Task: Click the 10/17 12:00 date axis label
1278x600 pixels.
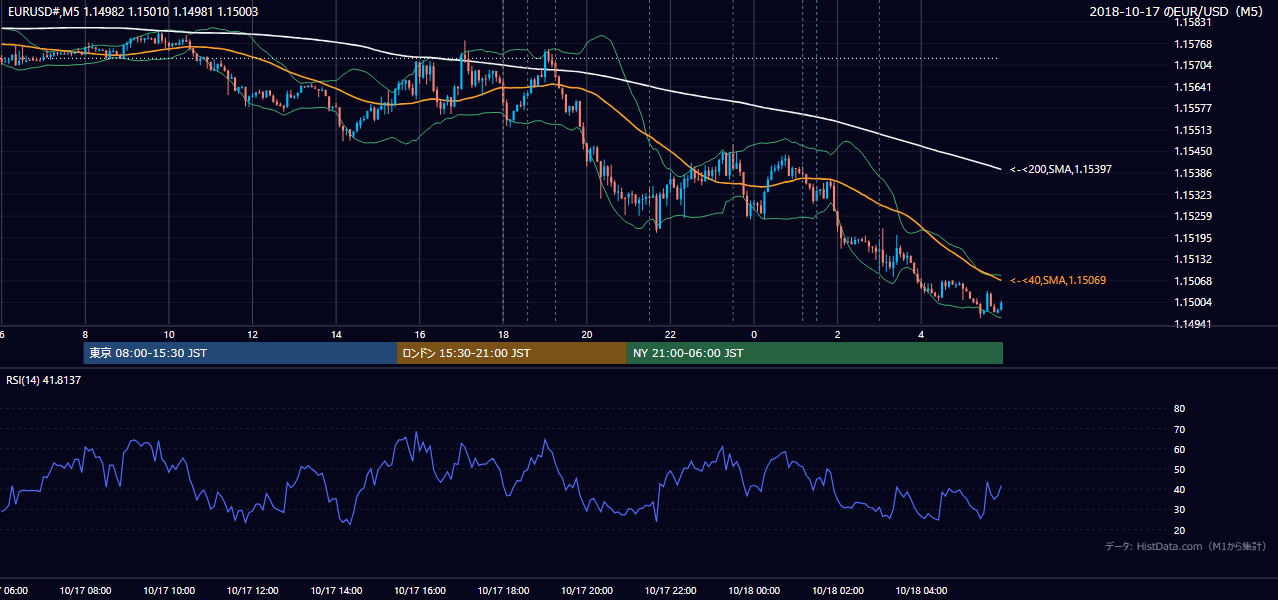Action: click(252, 590)
